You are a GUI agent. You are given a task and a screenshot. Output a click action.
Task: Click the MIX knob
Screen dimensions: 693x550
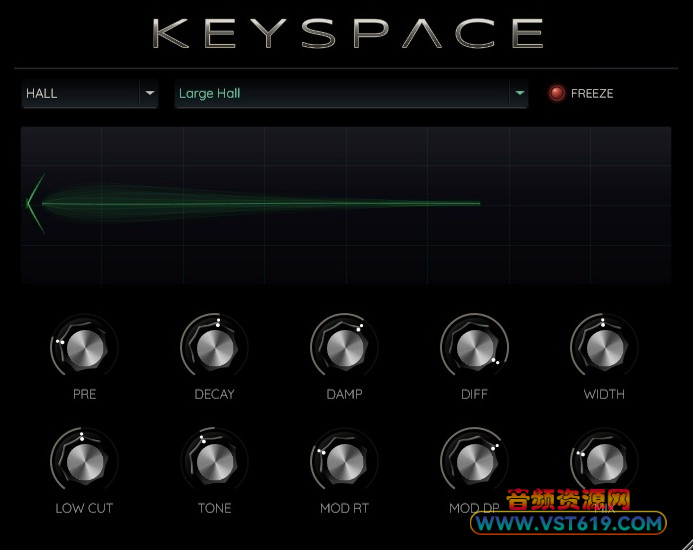point(604,461)
